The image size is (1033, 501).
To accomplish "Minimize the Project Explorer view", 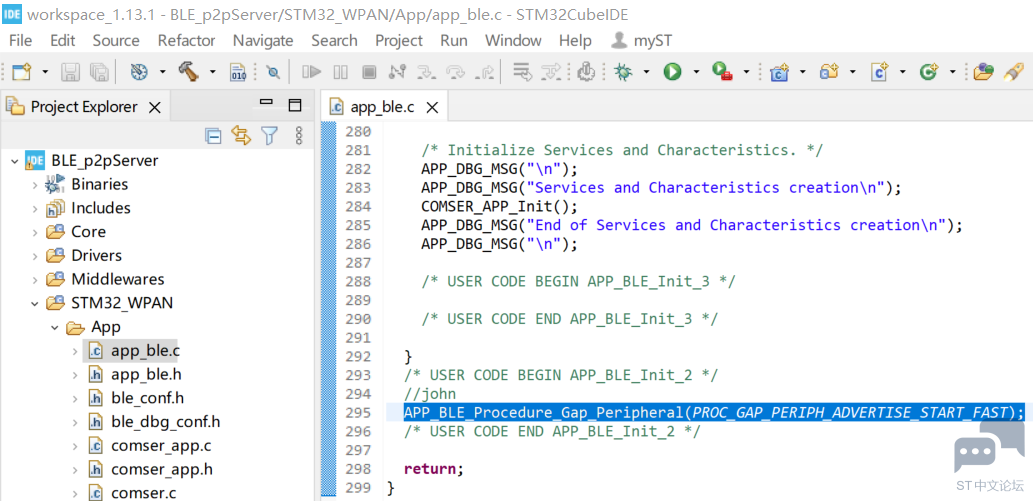I will [266, 103].
